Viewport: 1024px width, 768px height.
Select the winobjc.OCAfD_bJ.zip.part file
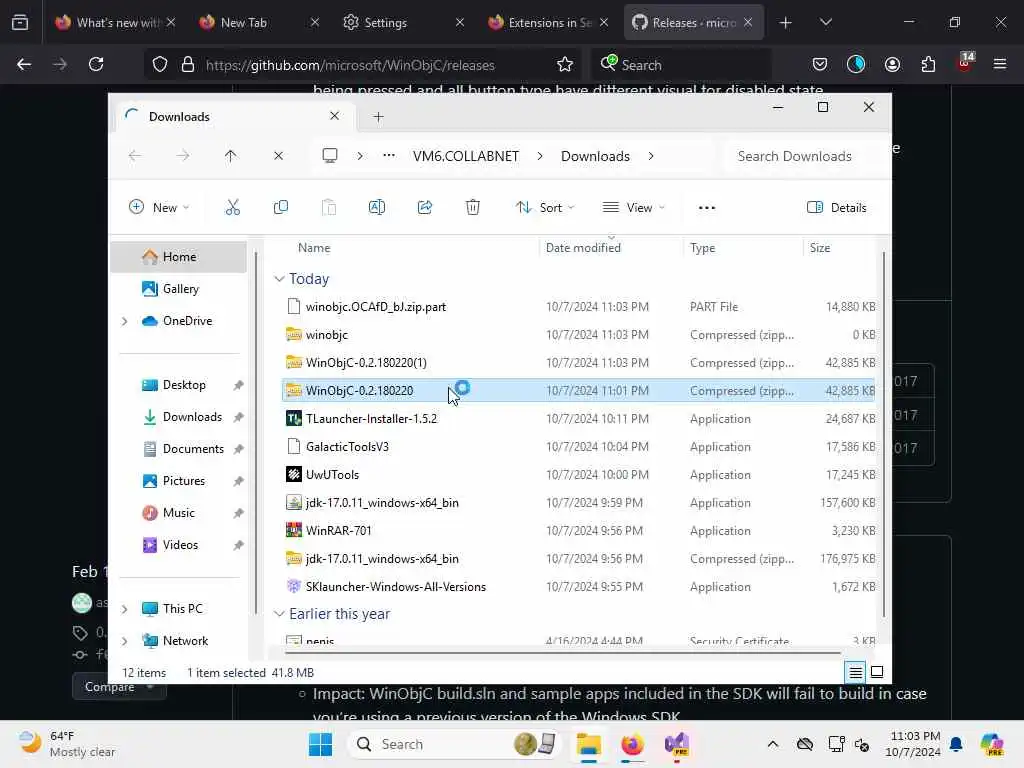coord(578,306)
